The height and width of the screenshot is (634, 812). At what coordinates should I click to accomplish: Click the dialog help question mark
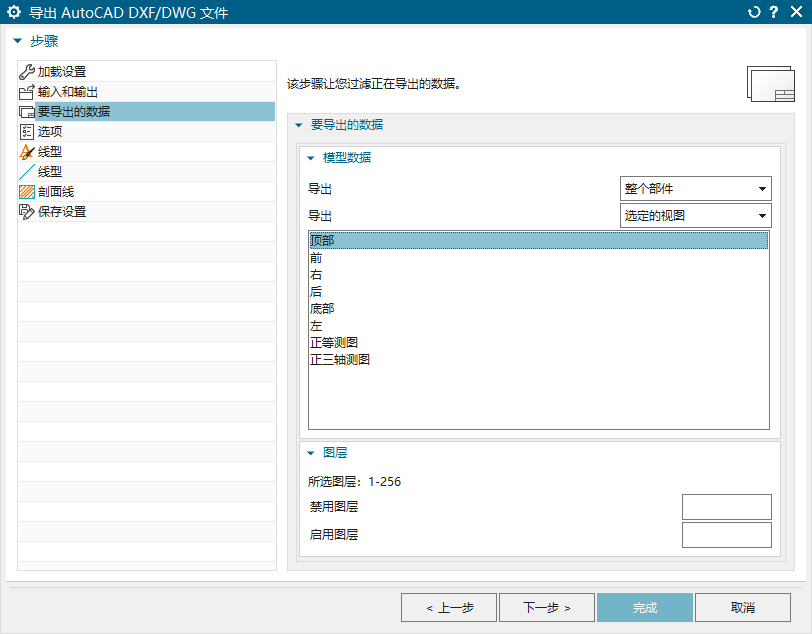(x=775, y=12)
